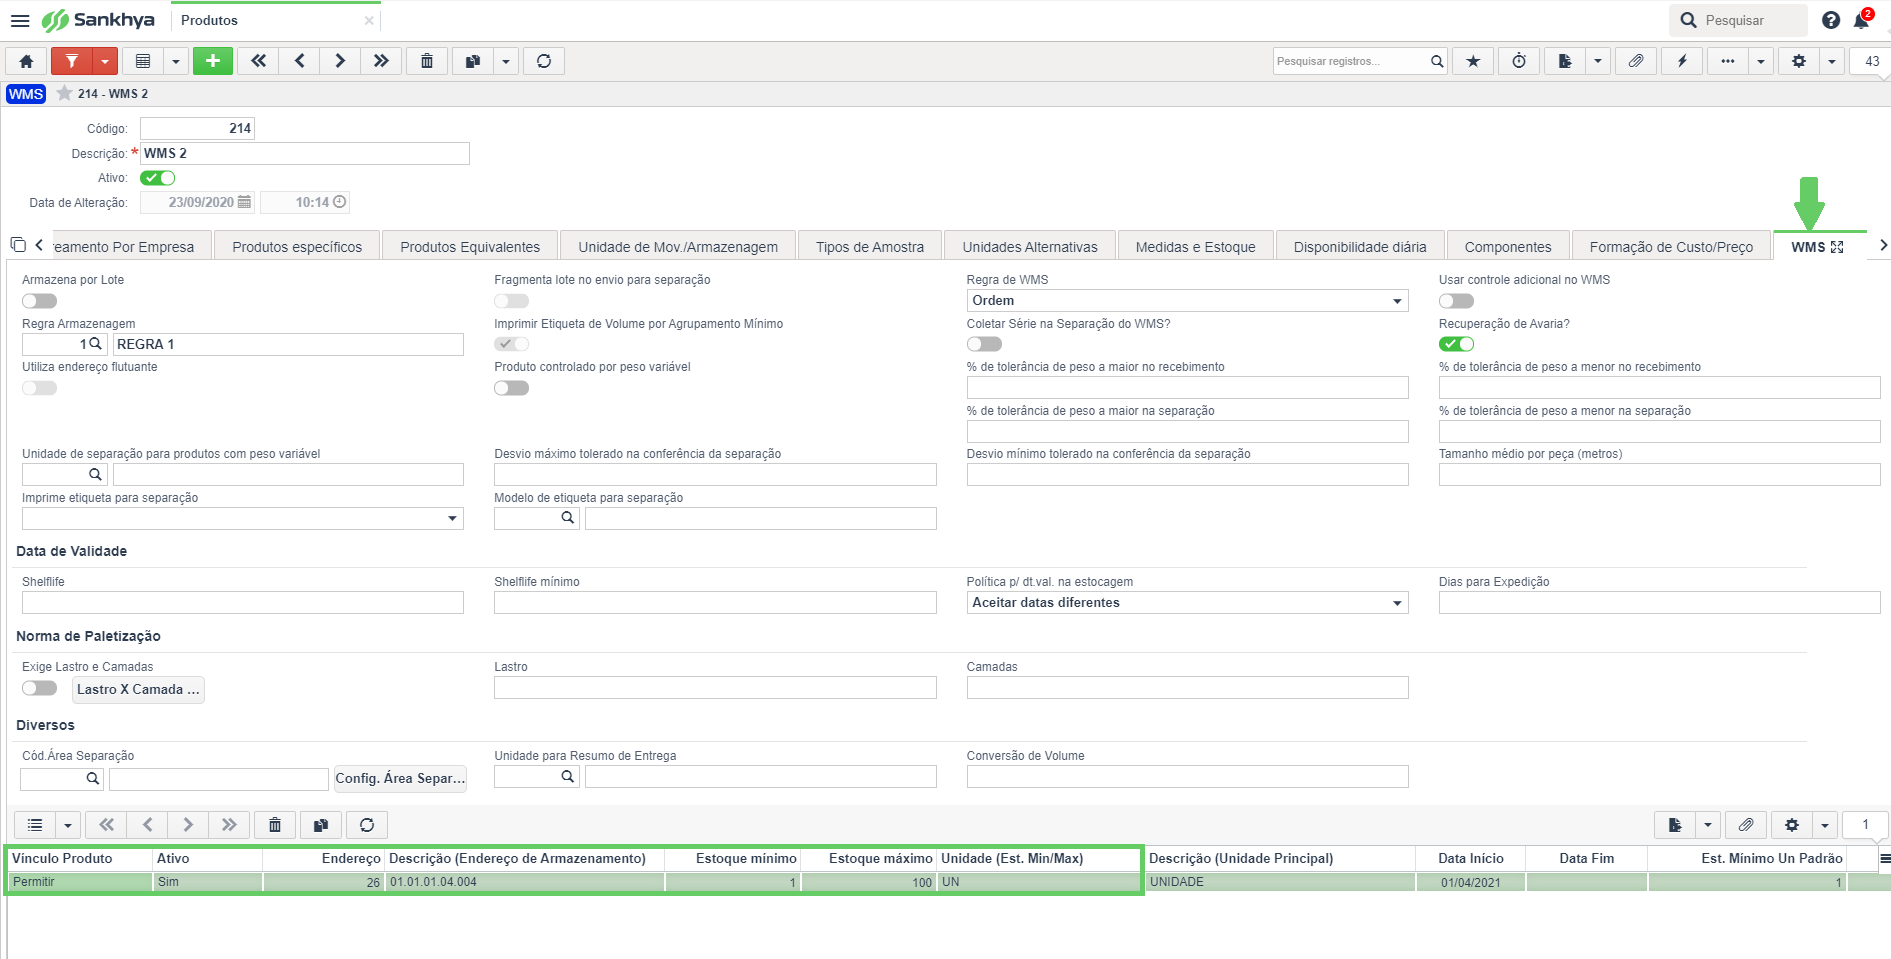Add a new record with the green plus button
Viewport: 1891px width, 959px height.
click(x=213, y=61)
